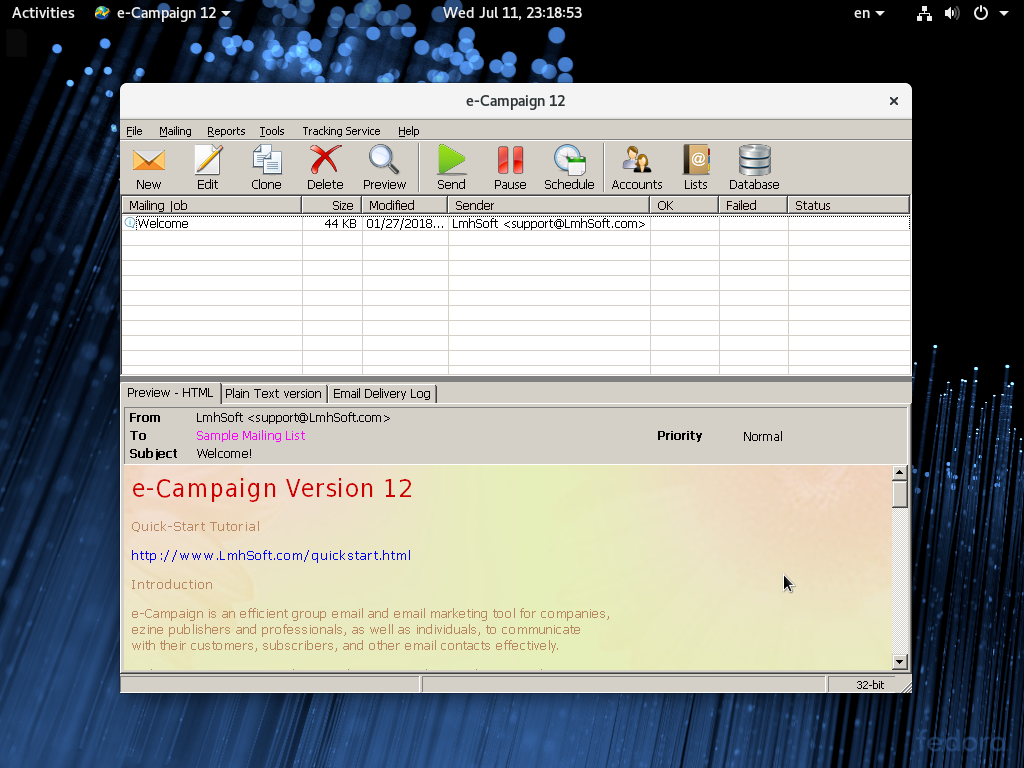The height and width of the screenshot is (768, 1024).
Task: Open the Mailing menu
Action: pyautogui.click(x=175, y=131)
